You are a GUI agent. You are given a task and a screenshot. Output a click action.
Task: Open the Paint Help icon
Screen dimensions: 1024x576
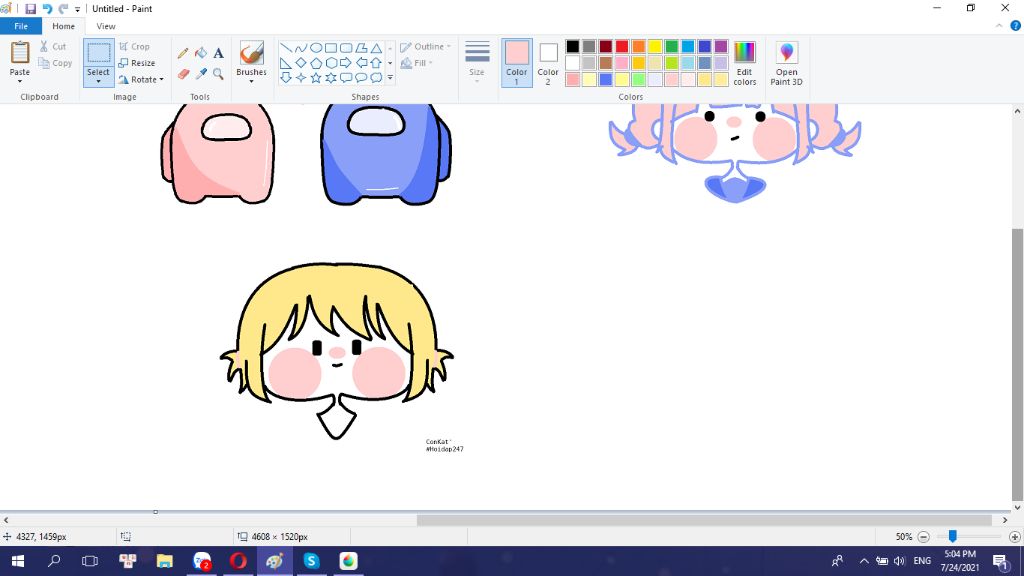pyautogui.click(x=1016, y=26)
